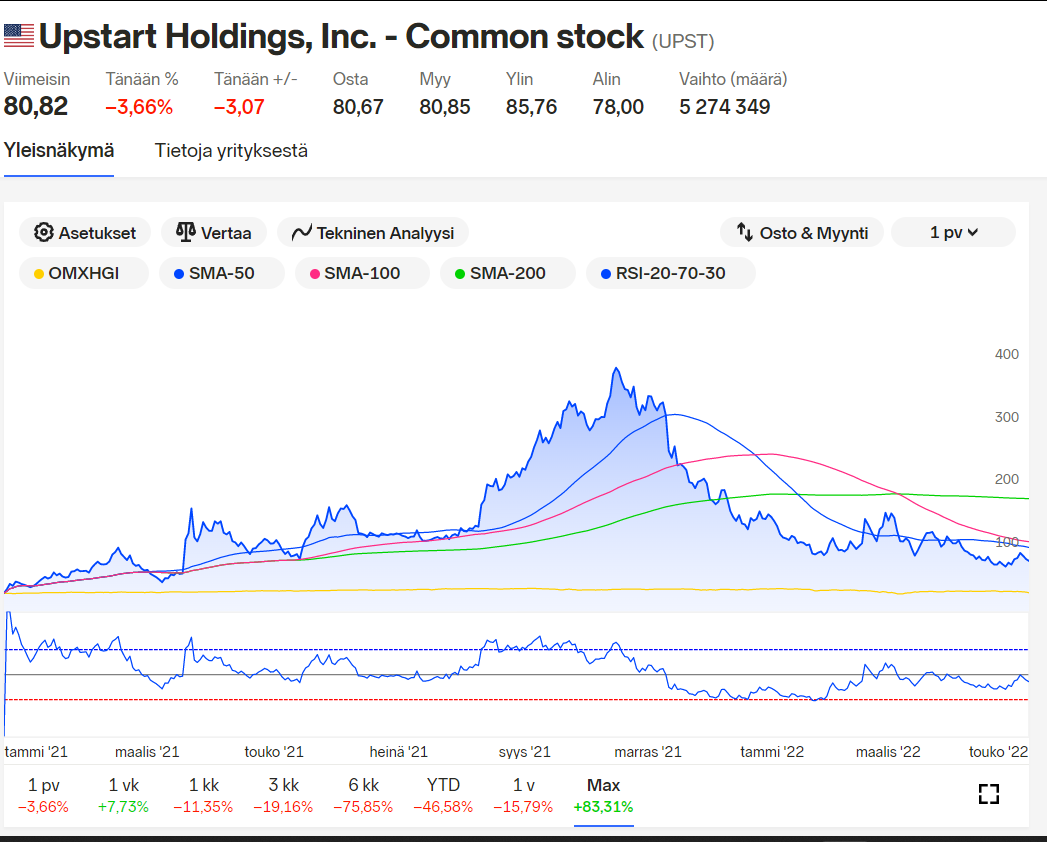Open the Tietoja yrityksestä tab
1047x842 pixels.
231,151
